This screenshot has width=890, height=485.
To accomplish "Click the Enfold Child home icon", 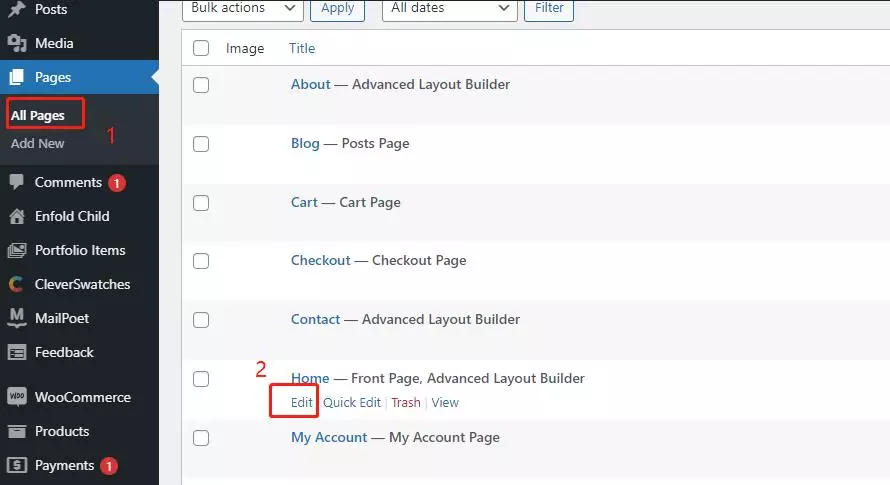I will (17, 216).
